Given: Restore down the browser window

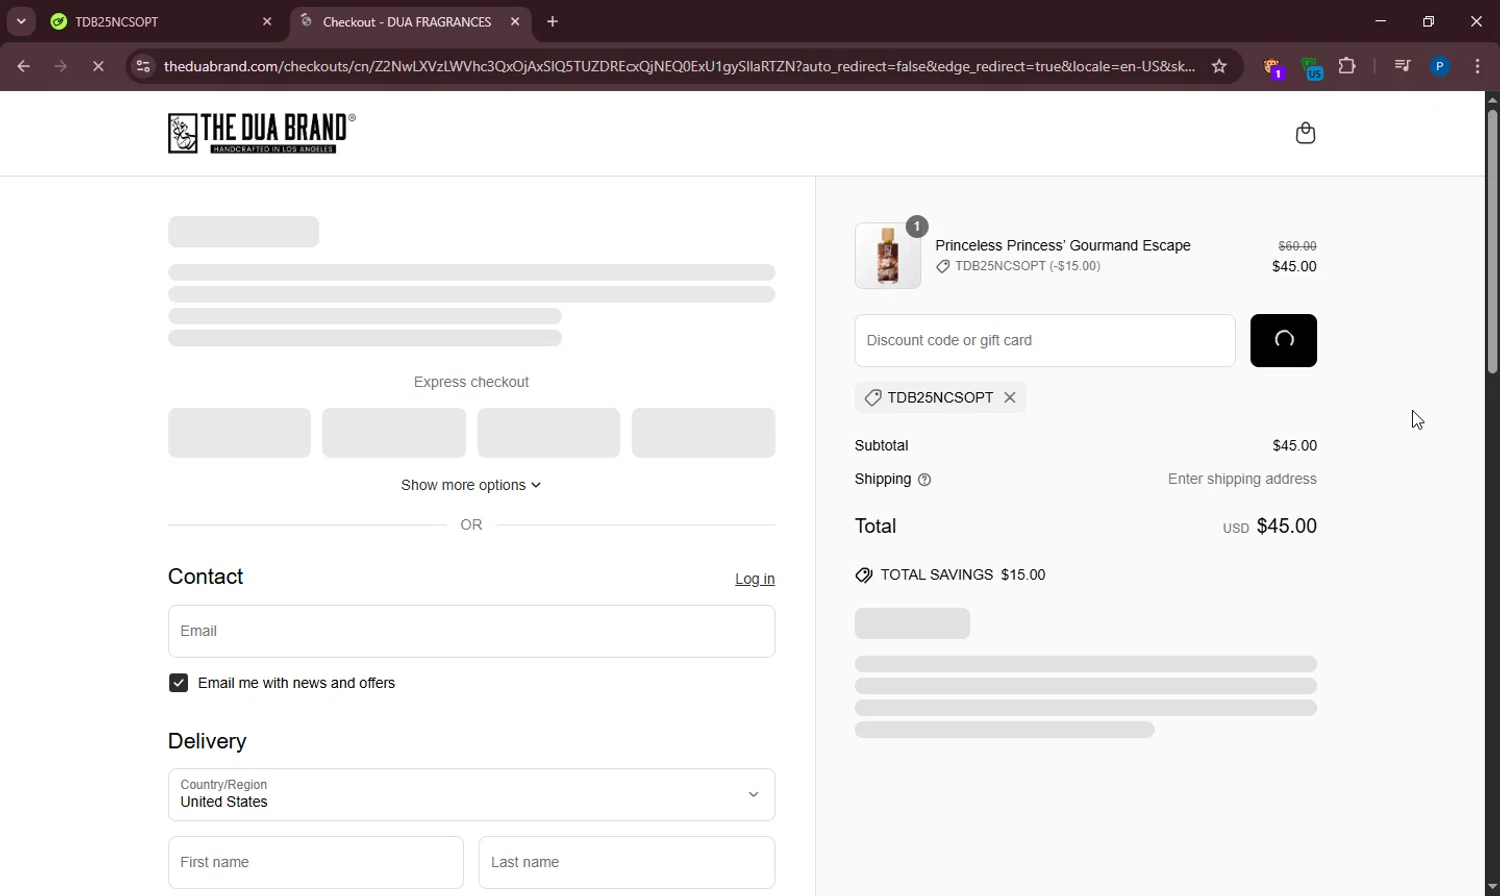Looking at the screenshot, I should (x=1428, y=21).
